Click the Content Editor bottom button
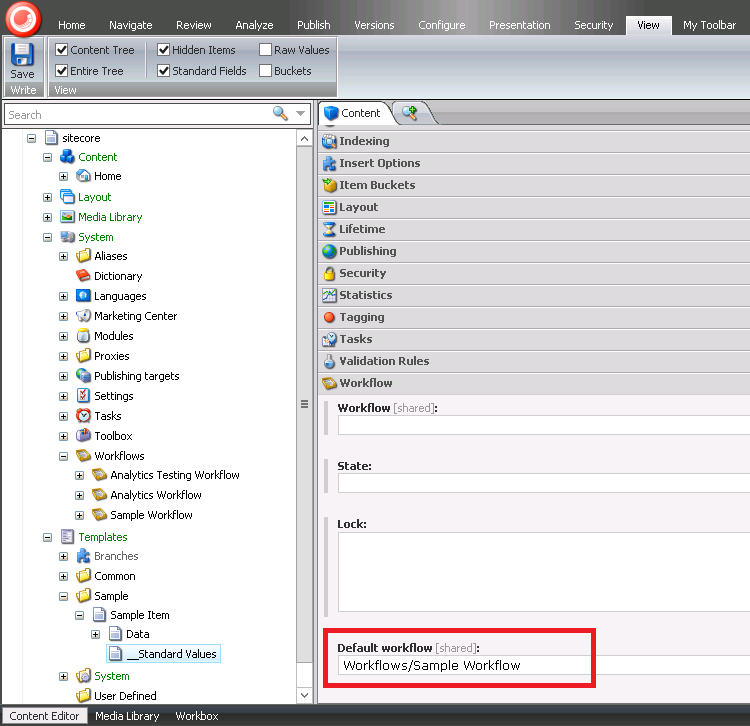The height and width of the screenshot is (726, 750). [44, 715]
